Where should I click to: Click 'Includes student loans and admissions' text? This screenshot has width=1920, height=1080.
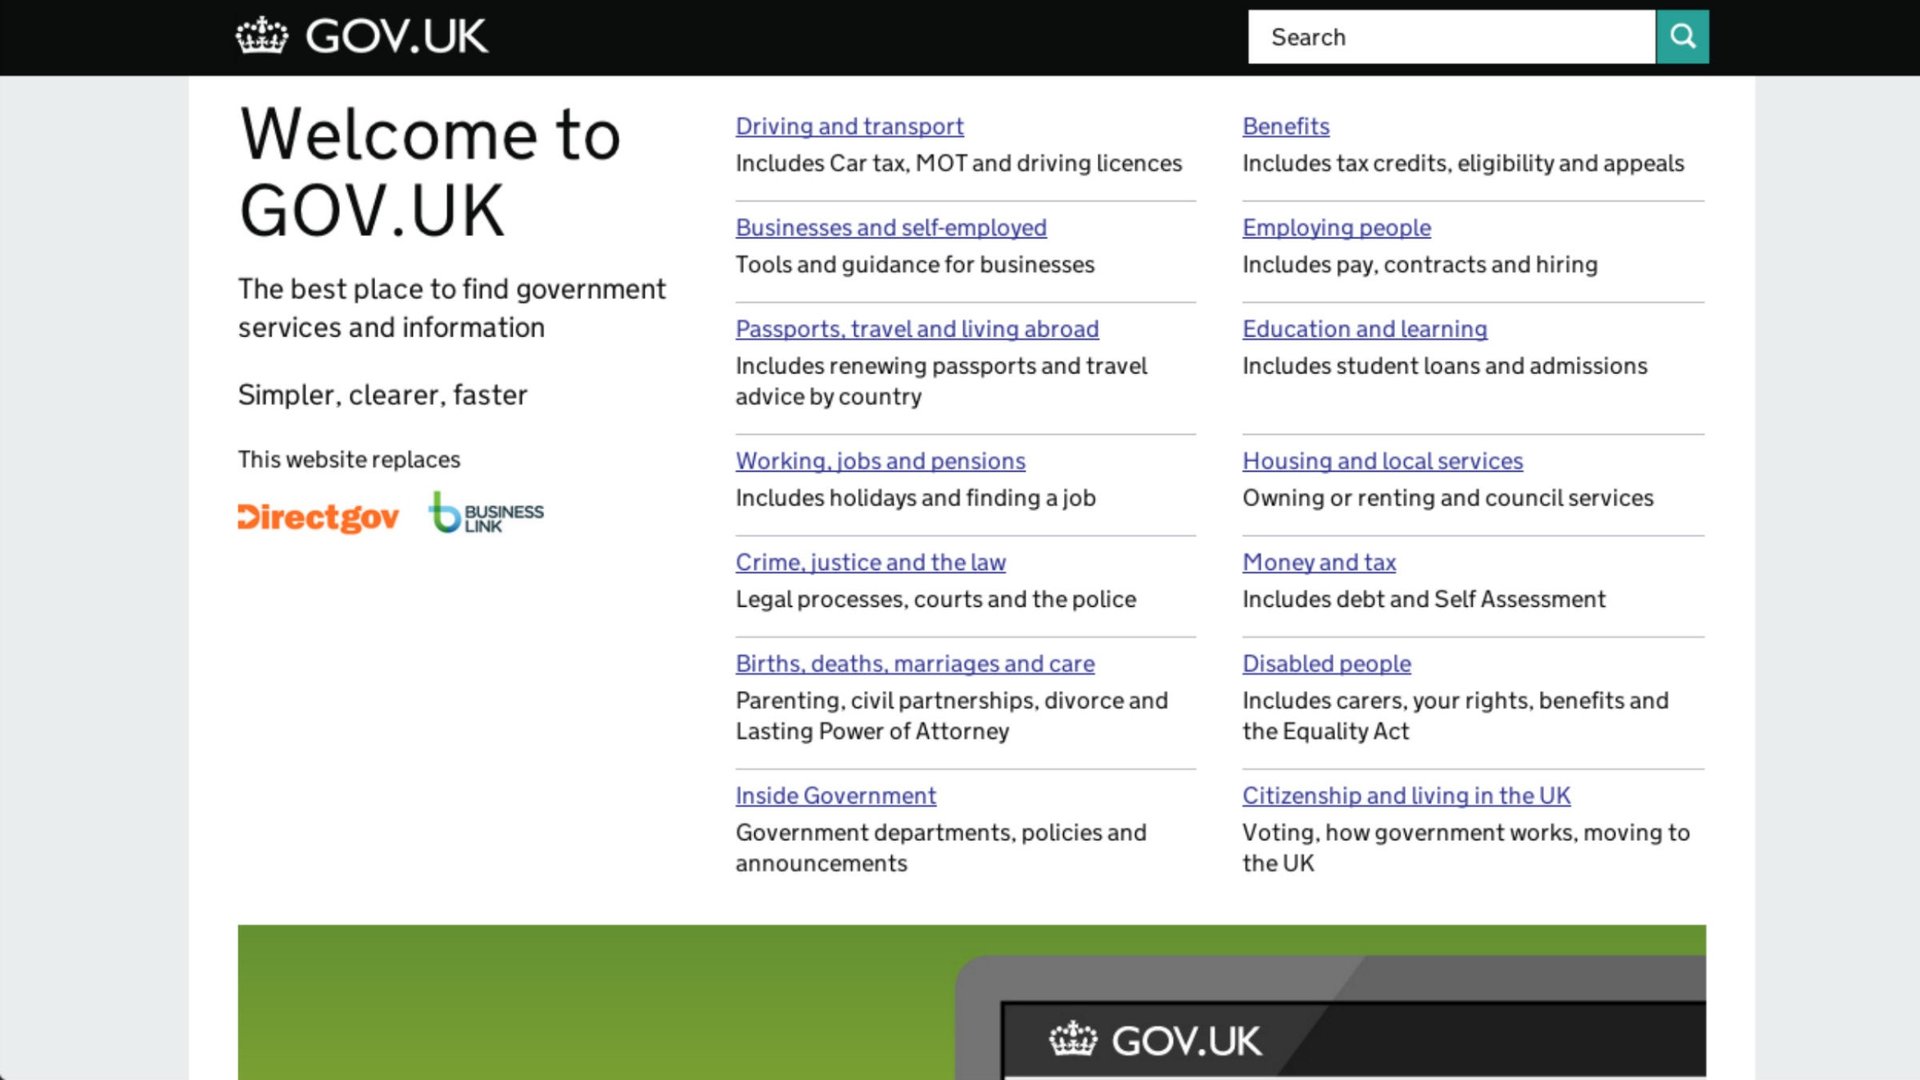(1444, 365)
